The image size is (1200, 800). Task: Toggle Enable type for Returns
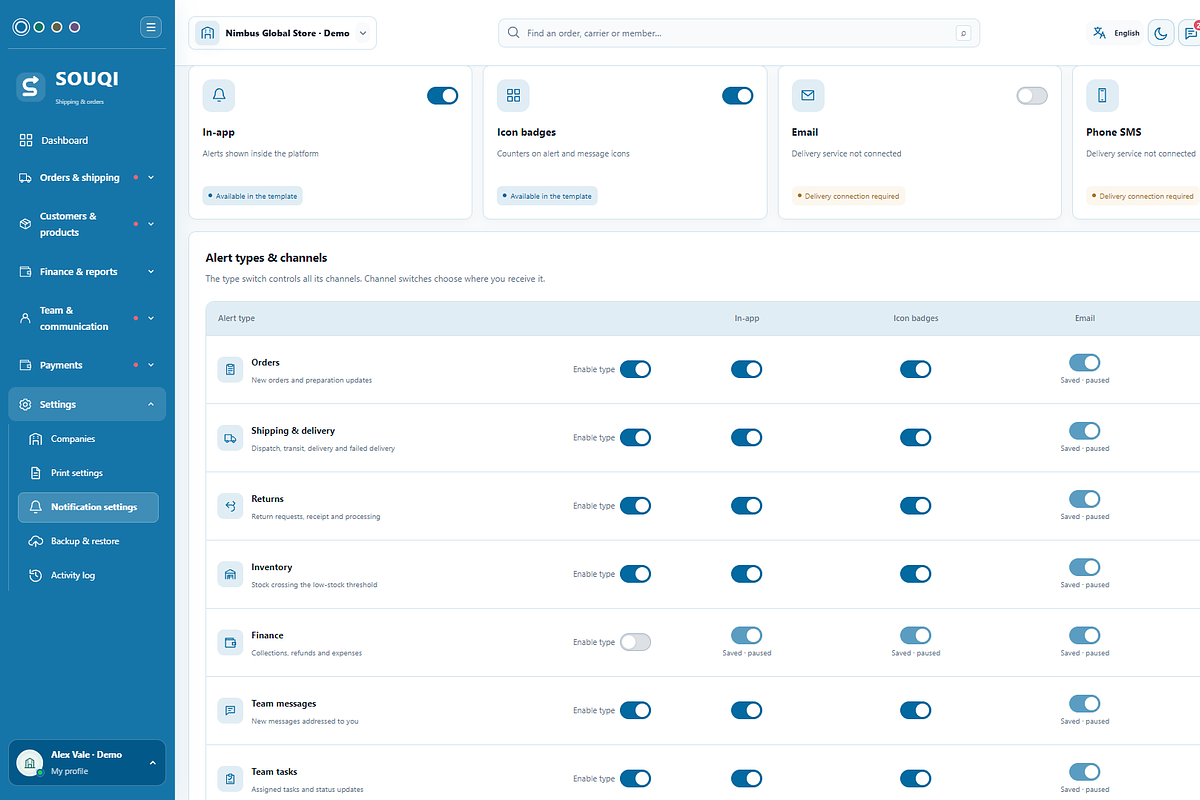coord(635,506)
